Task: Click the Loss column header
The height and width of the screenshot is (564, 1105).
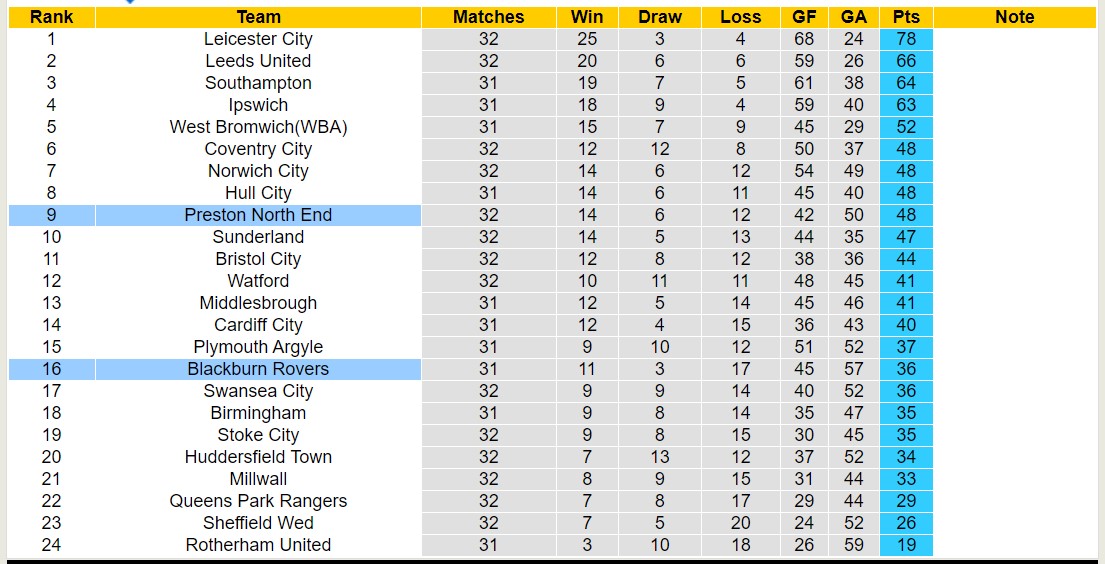Action: [740, 17]
